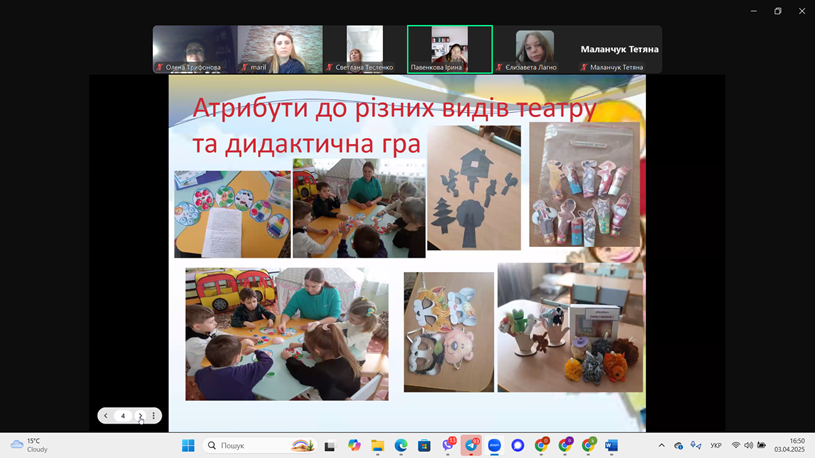Open Wi-Fi network settings in tray
815x458 pixels.
click(735, 446)
